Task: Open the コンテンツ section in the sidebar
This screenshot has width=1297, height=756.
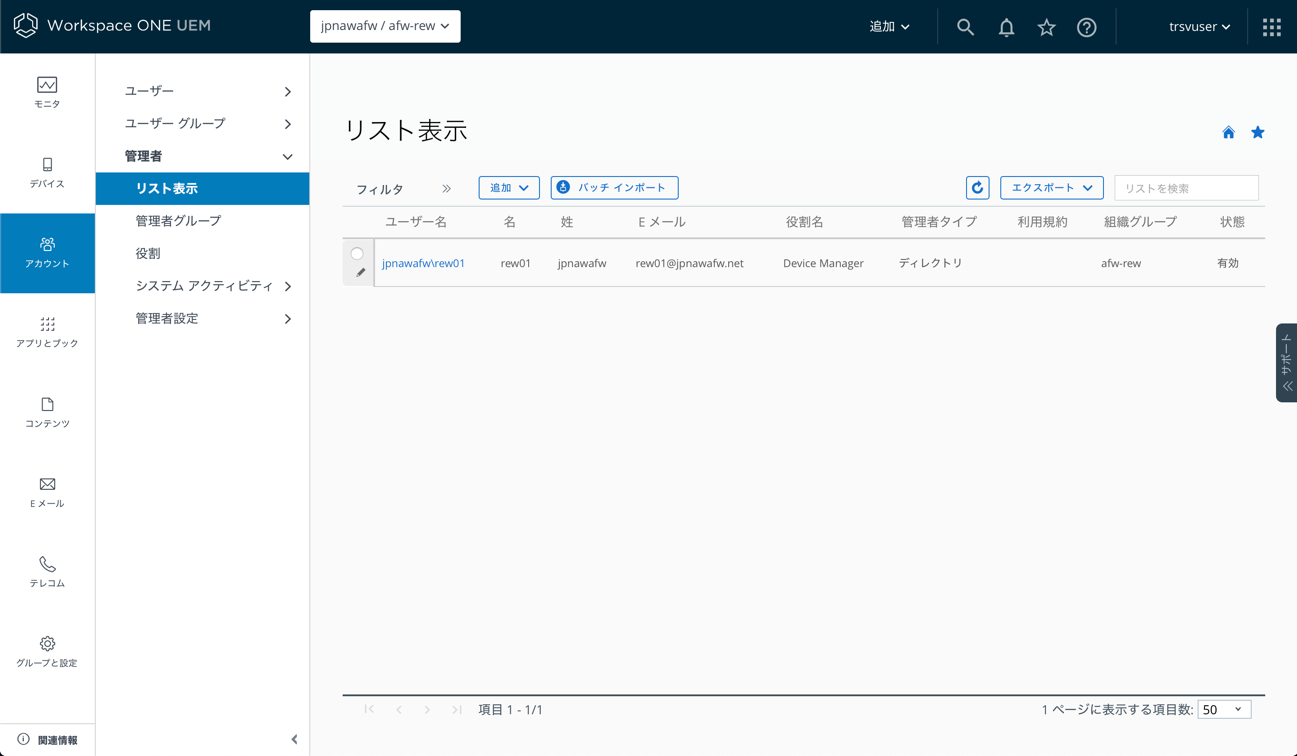Action: click(x=47, y=412)
